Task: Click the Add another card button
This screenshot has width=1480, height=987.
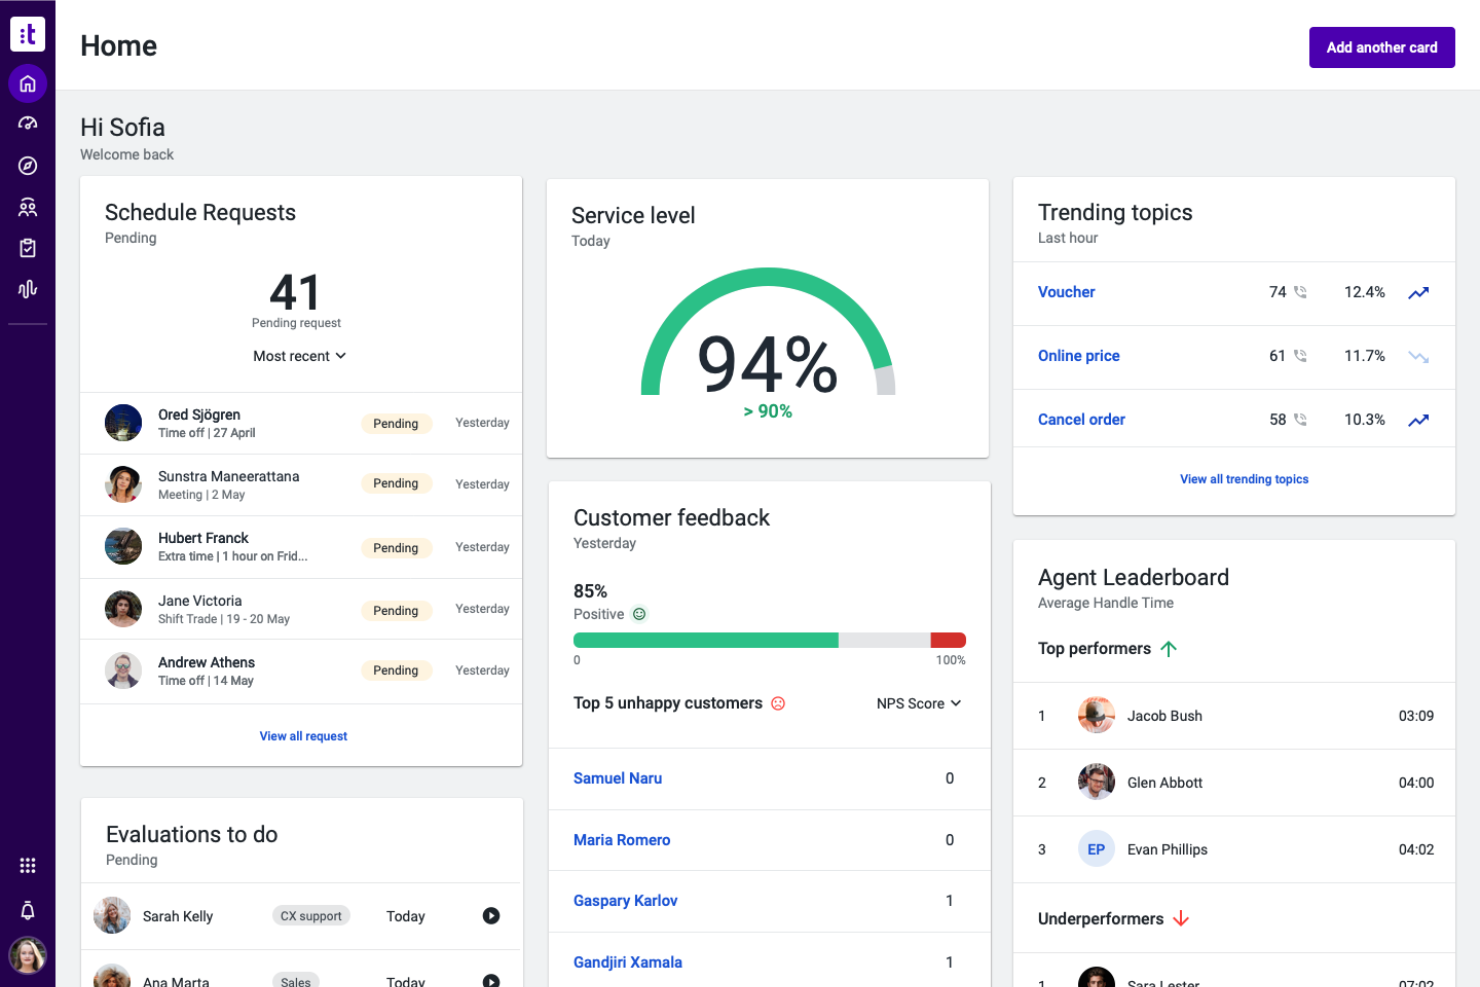Action: [1382, 47]
